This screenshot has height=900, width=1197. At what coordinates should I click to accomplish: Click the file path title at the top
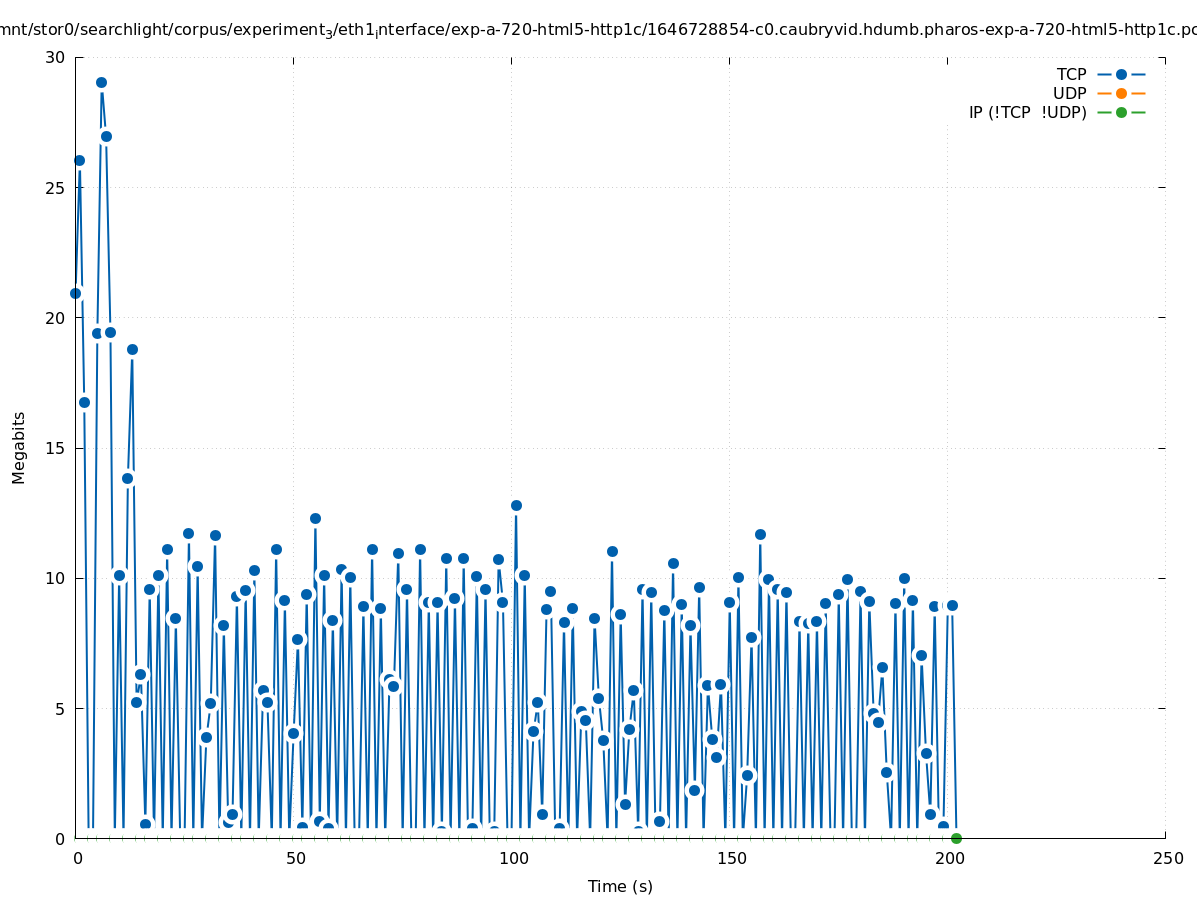point(598,31)
